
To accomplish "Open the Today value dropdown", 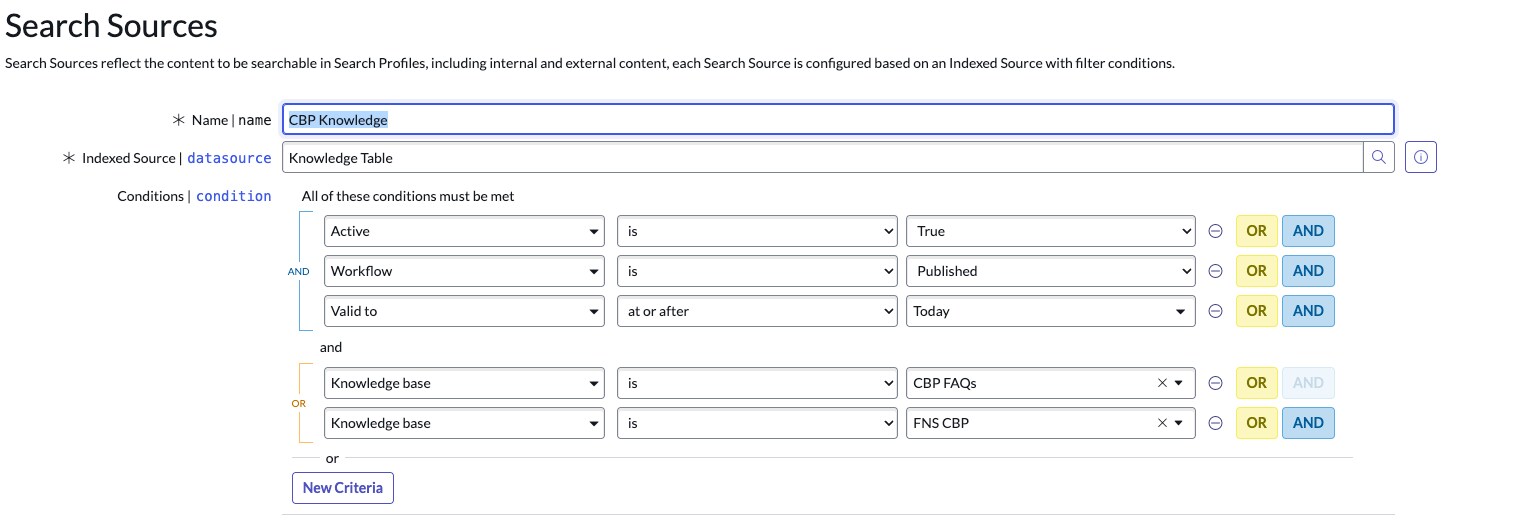I will pos(1050,311).
